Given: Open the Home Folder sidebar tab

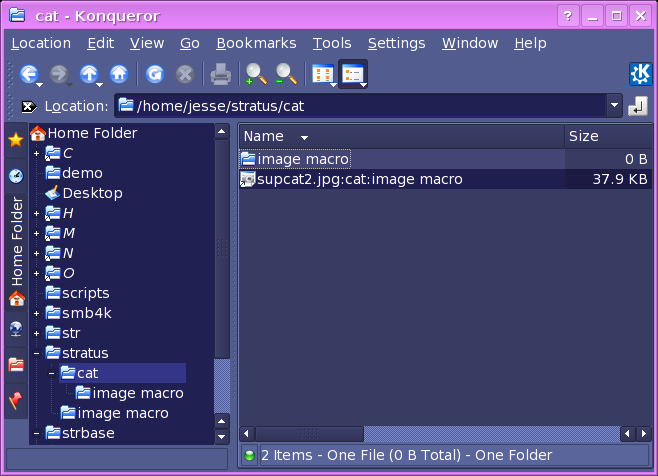Looking at the screenshot, I should tap(16, 251).
